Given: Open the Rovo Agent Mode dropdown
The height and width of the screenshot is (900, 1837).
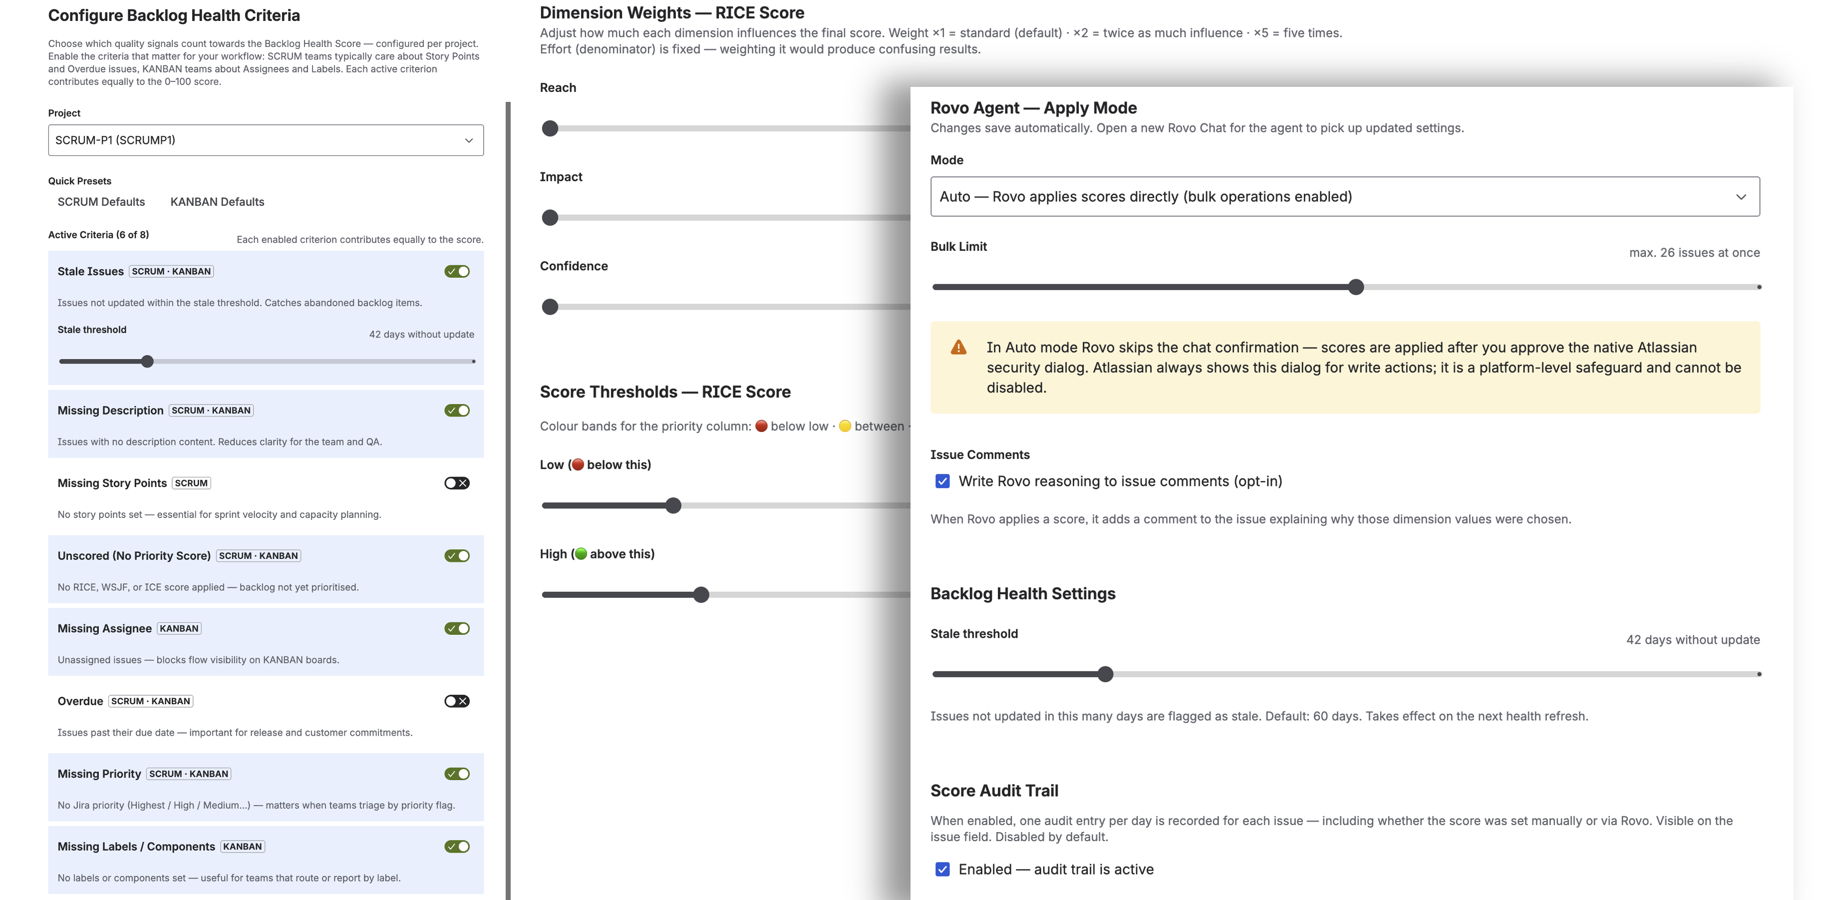Looking at the screenshot, I should click(1345, 196).
